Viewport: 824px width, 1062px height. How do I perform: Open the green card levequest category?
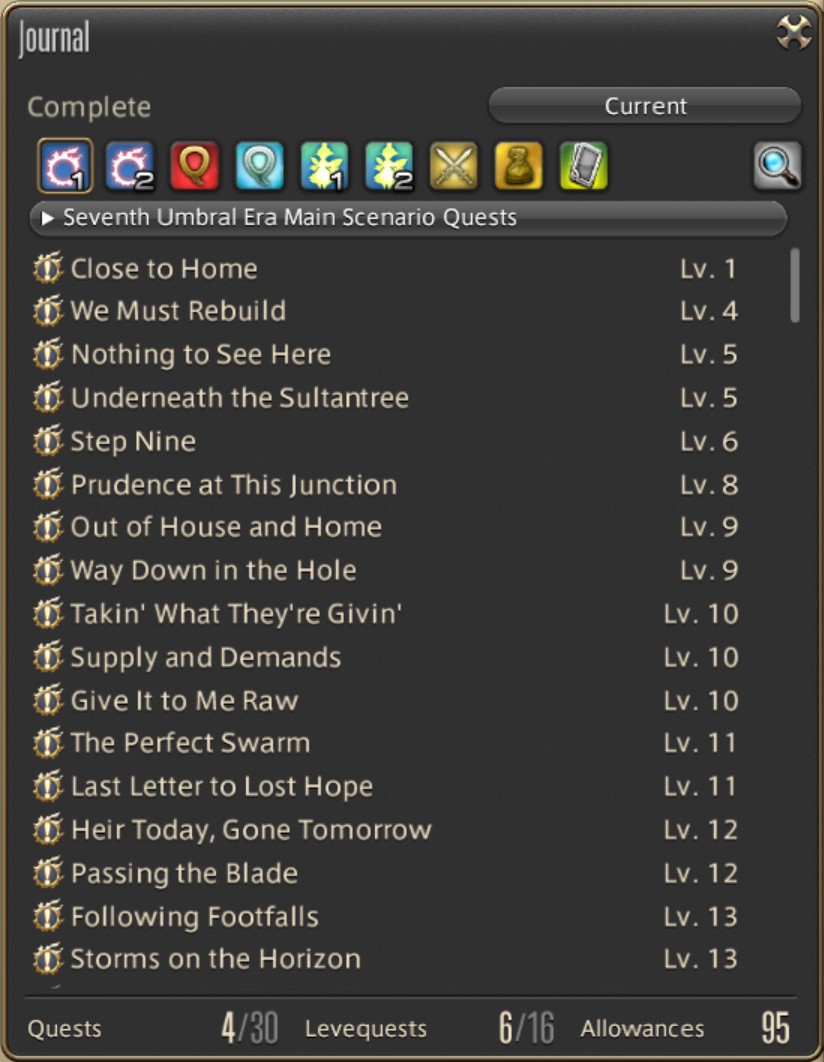583,166
